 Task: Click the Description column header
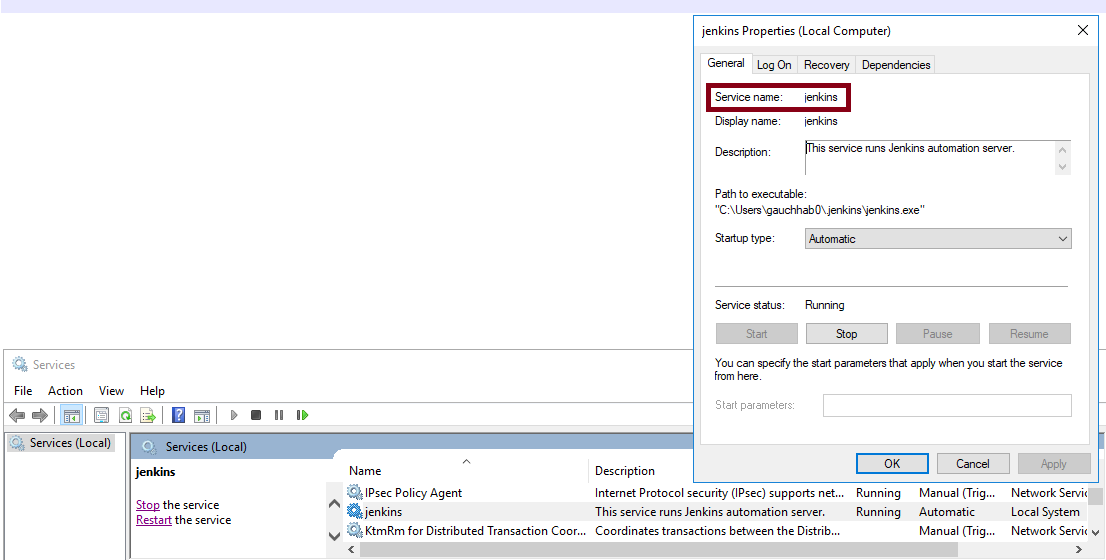pyautogui.click(x=625, y=470)
